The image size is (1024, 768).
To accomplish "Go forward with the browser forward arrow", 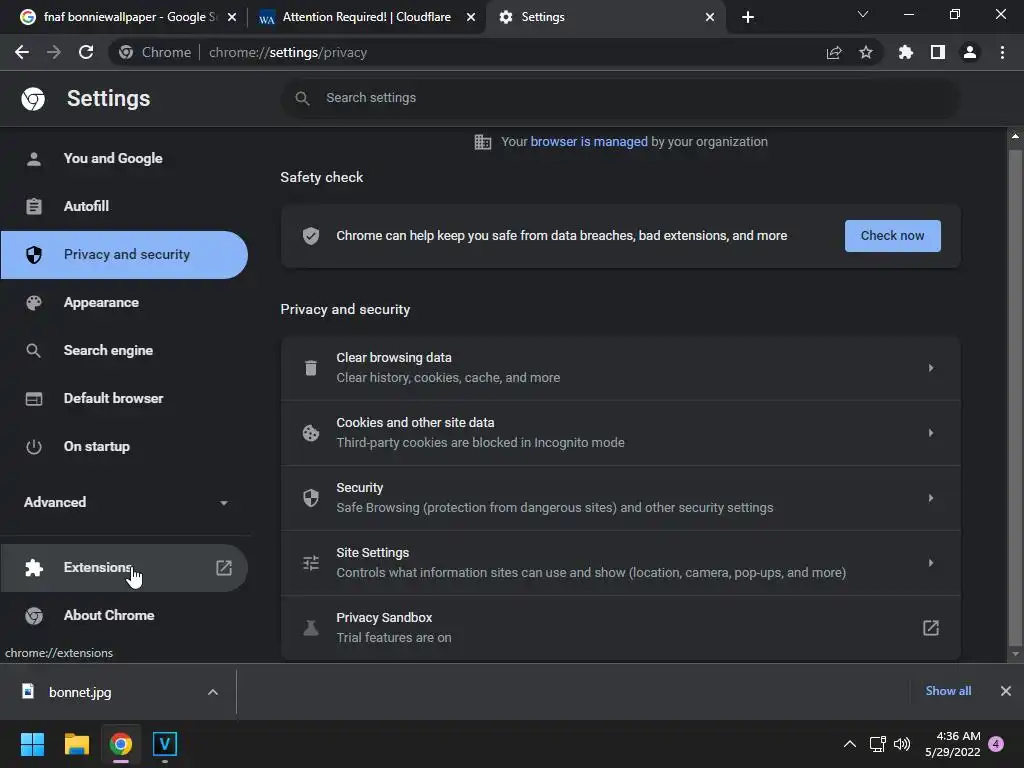I will pyautogui.click(x=54, y=52).
